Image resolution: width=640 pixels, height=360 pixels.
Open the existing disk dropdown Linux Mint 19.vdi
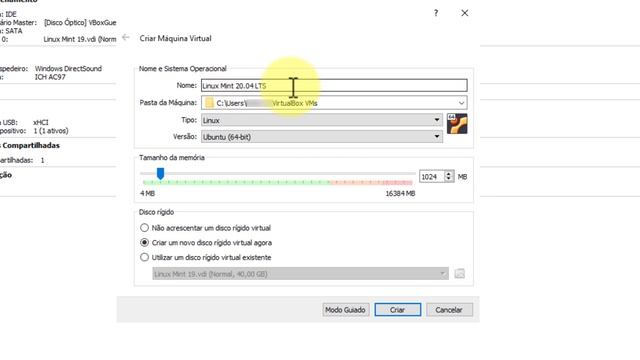point(300,273)
